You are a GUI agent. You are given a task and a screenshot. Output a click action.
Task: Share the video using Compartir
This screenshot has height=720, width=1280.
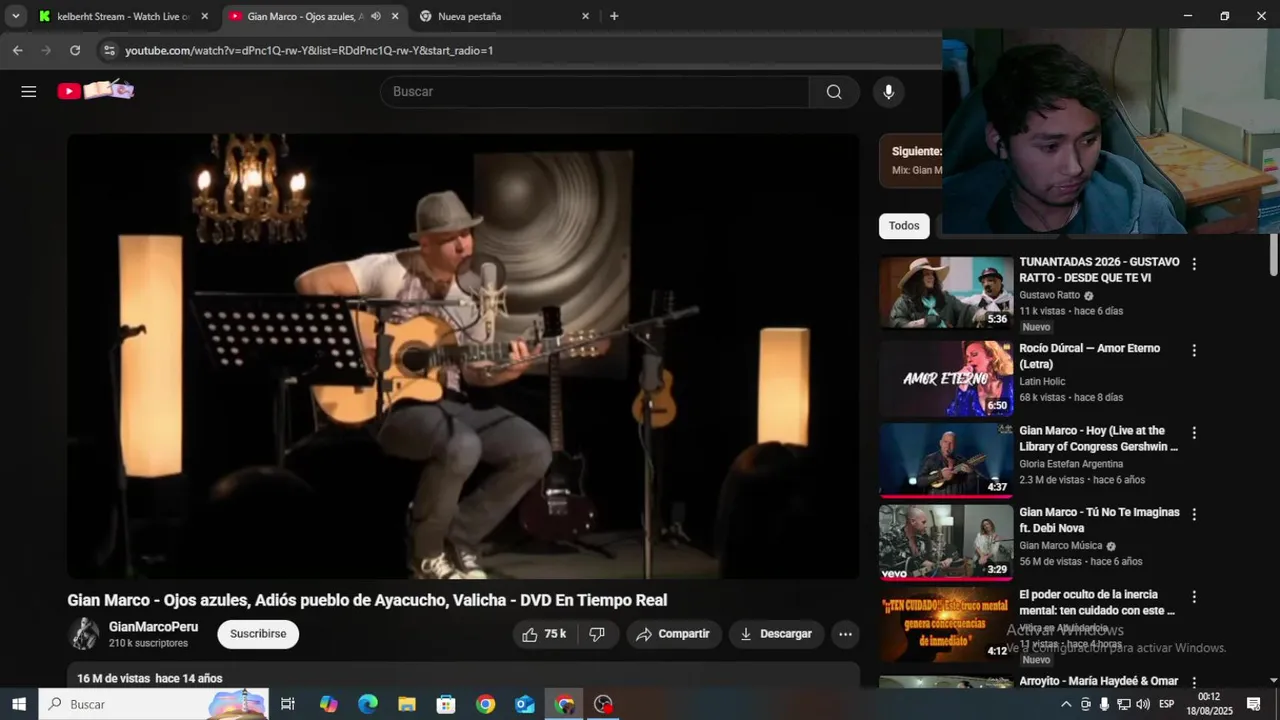[x=673, y=634]
